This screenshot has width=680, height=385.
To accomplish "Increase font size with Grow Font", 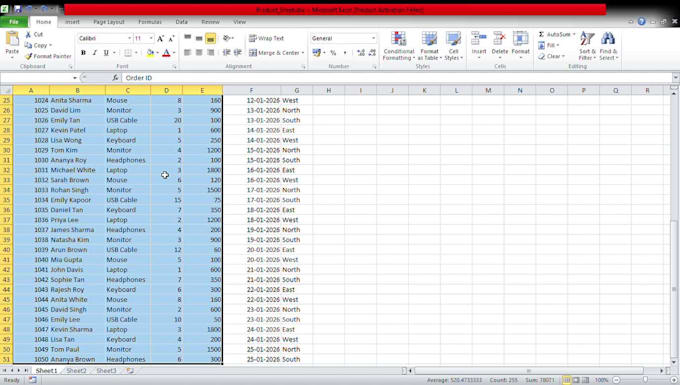I will pyautogui.click(x=160, y=39).
